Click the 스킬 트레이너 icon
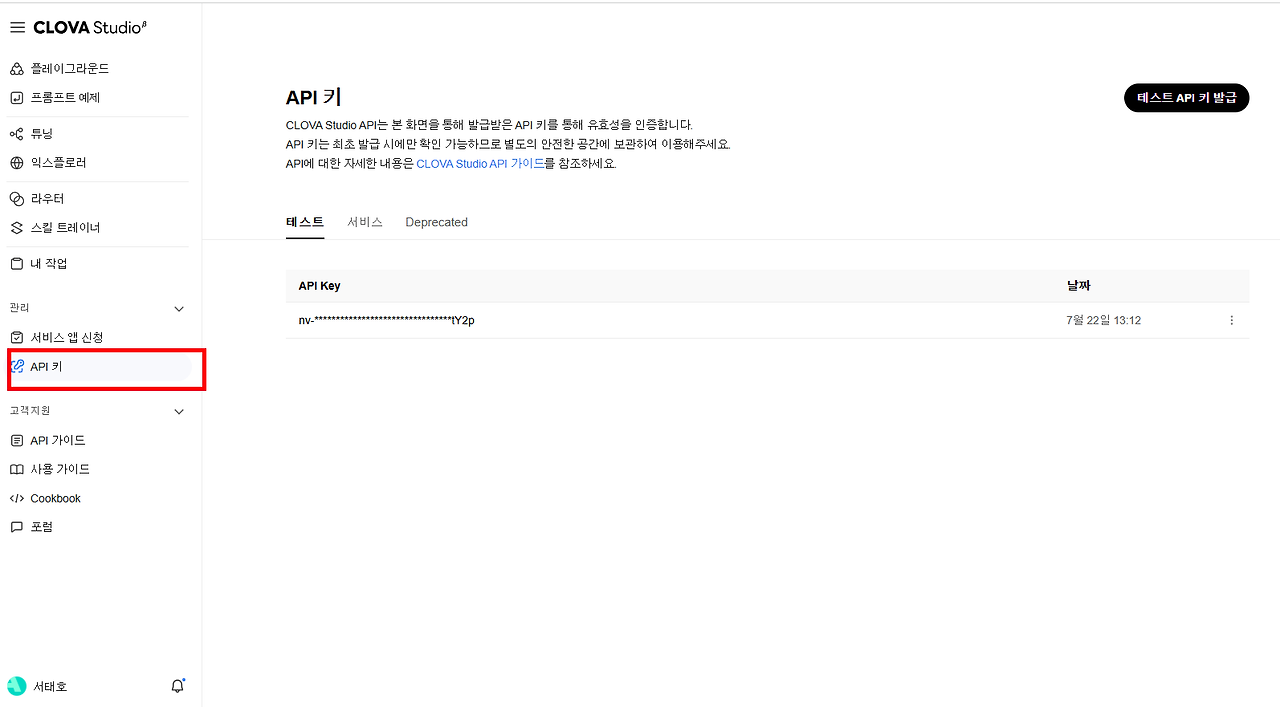This screenshot has height=707, width=1280. tap(16, 228)
